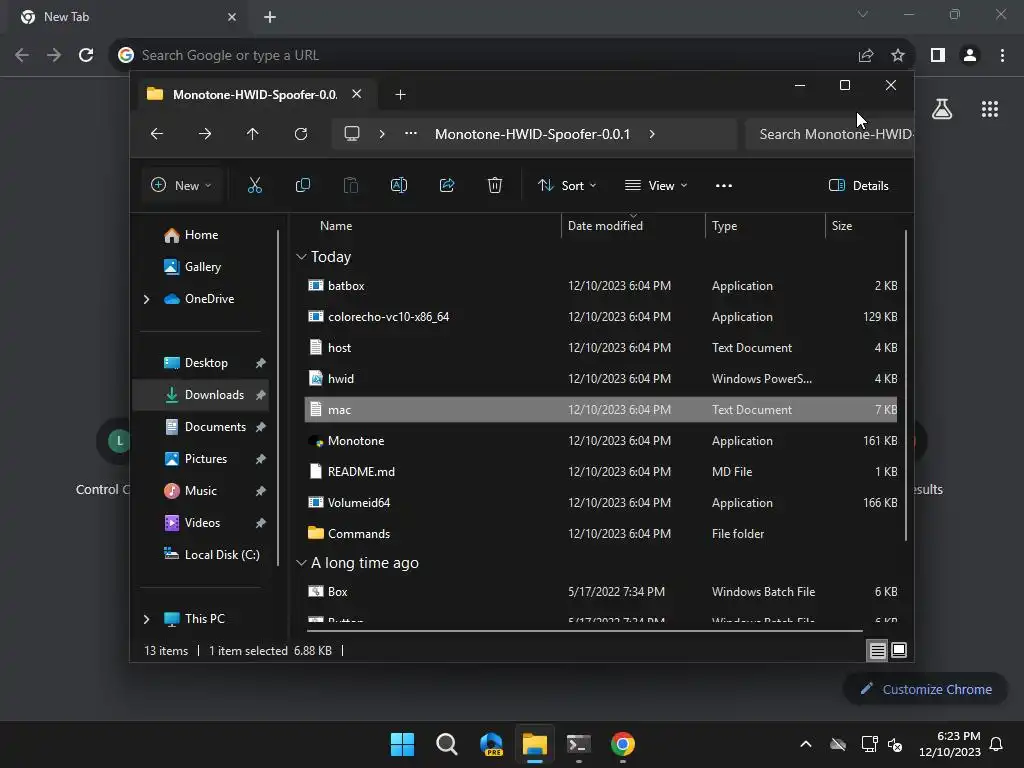Open Chrome Labs flask icon
This screenshot has width=1024, height=768.
[x=942, y=108]
